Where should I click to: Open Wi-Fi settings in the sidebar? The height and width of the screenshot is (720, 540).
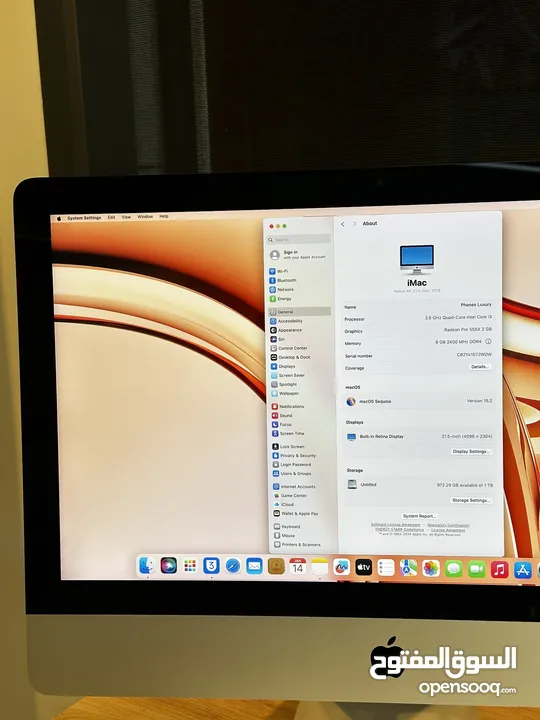[279, 271]
